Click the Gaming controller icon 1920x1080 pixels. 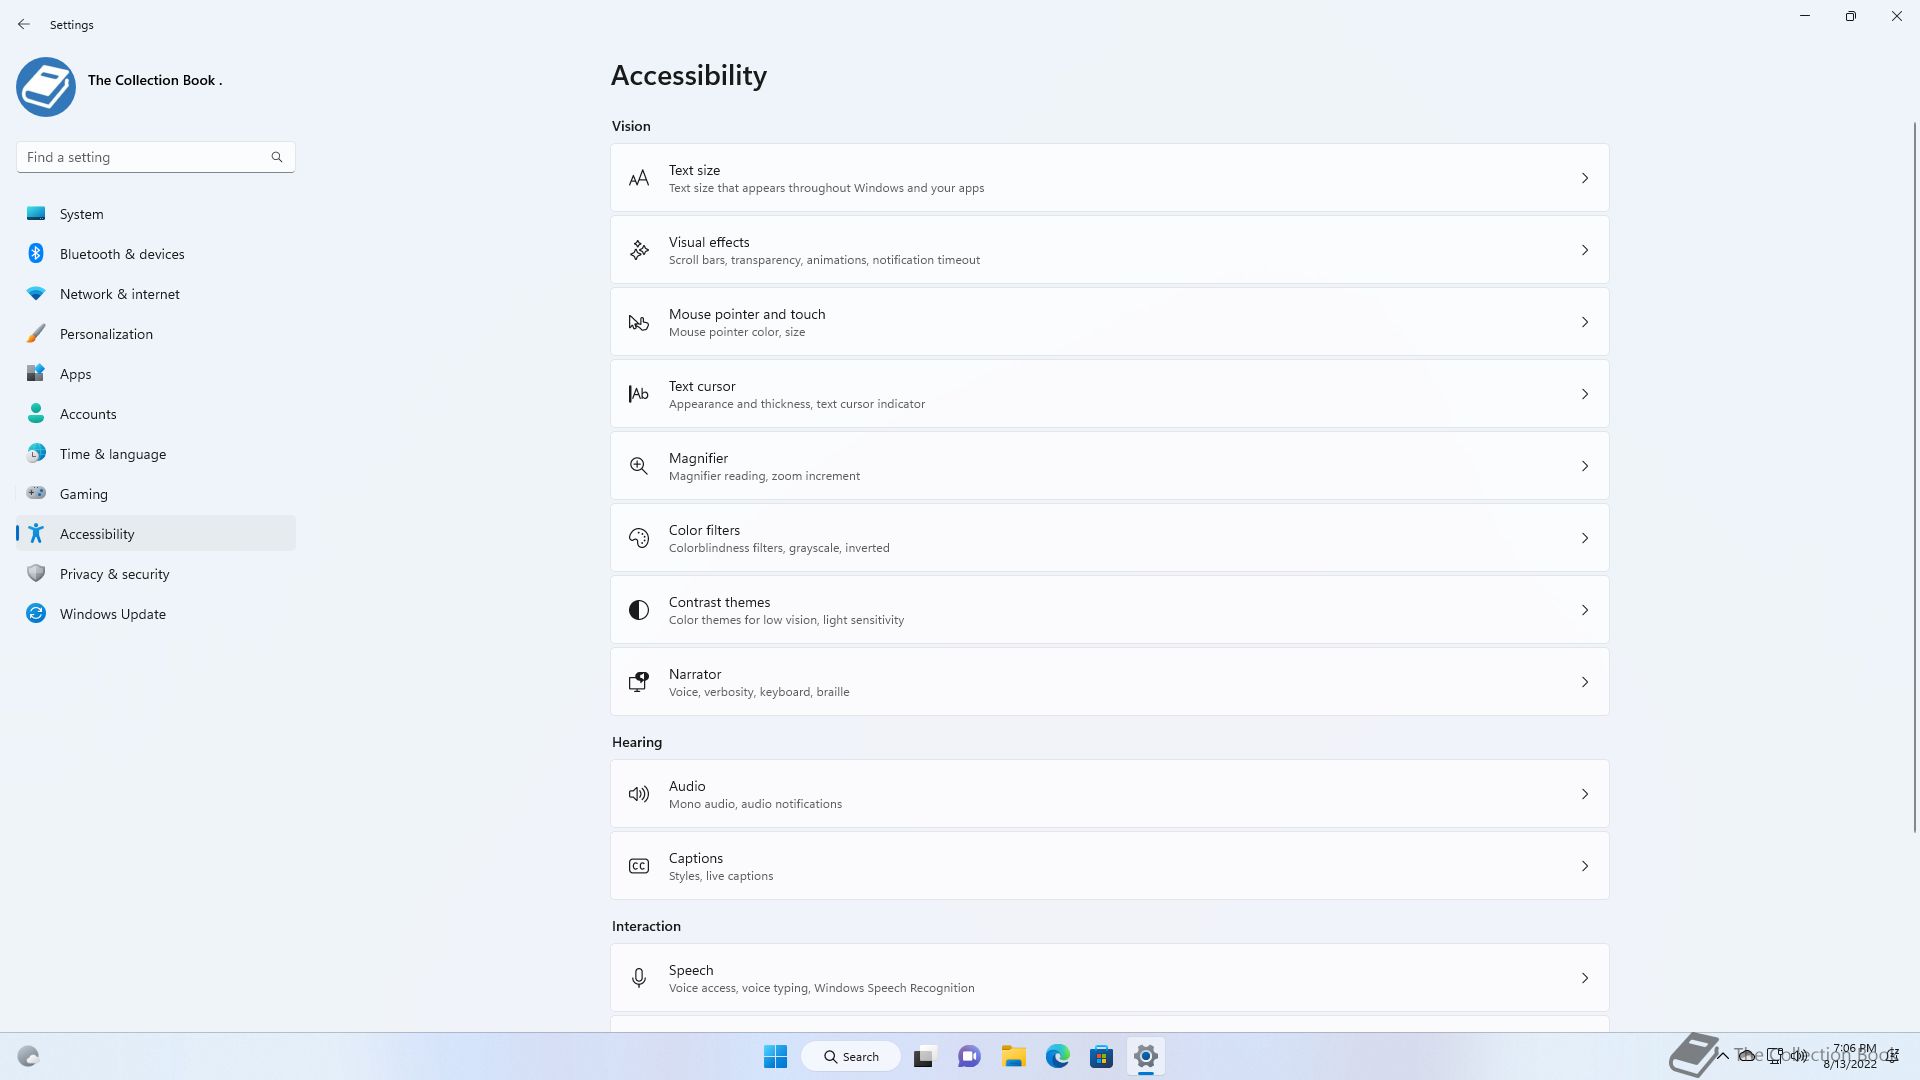click(x=36, y=493)
